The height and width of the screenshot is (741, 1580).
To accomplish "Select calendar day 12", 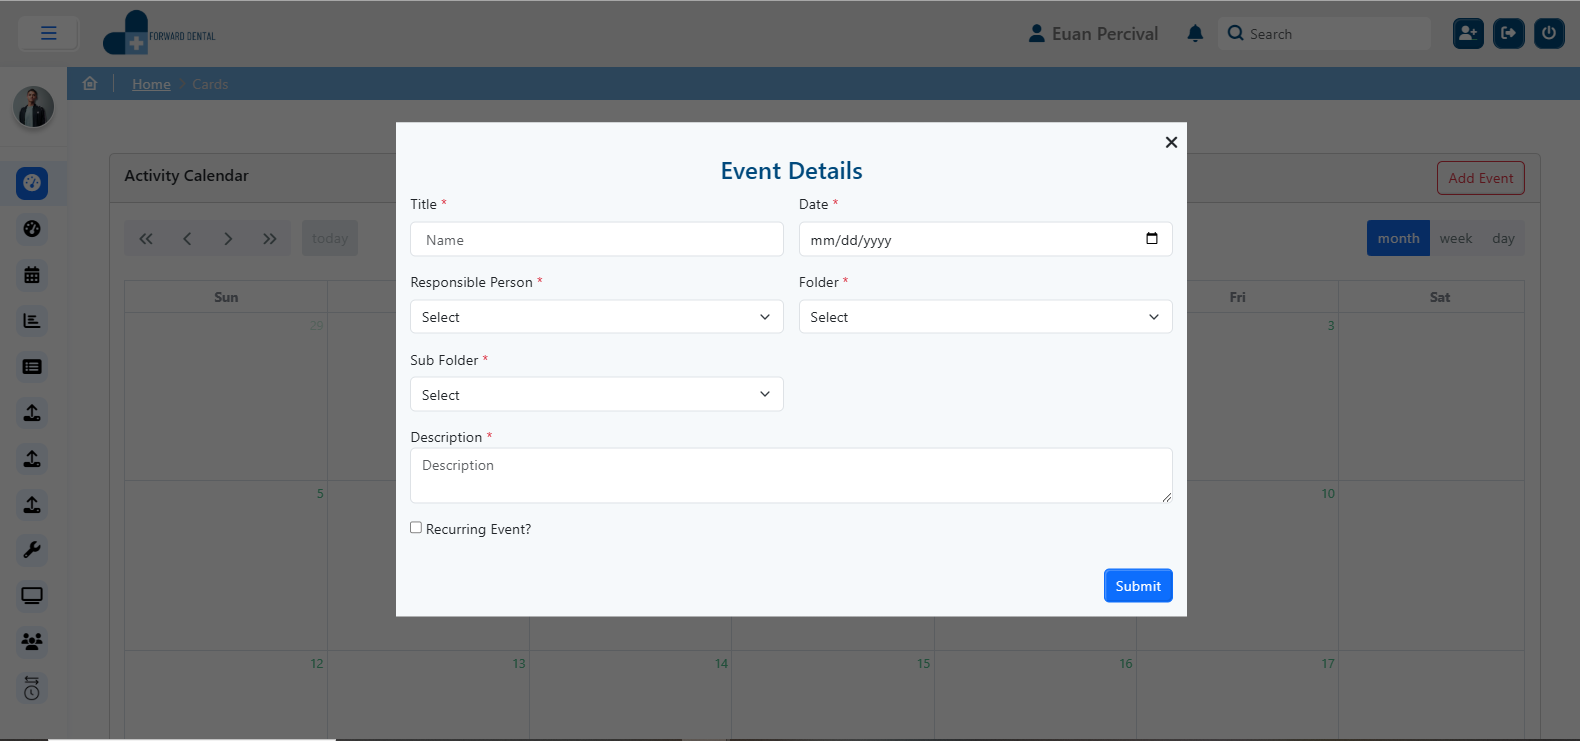I will click(x=317, y=664).
